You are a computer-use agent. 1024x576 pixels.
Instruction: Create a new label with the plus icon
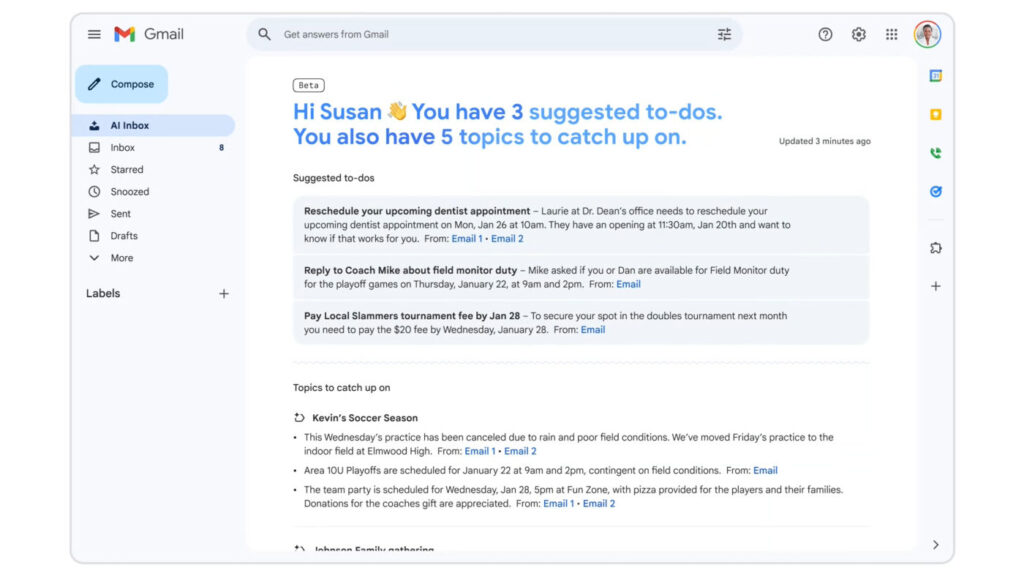point(224,293)
